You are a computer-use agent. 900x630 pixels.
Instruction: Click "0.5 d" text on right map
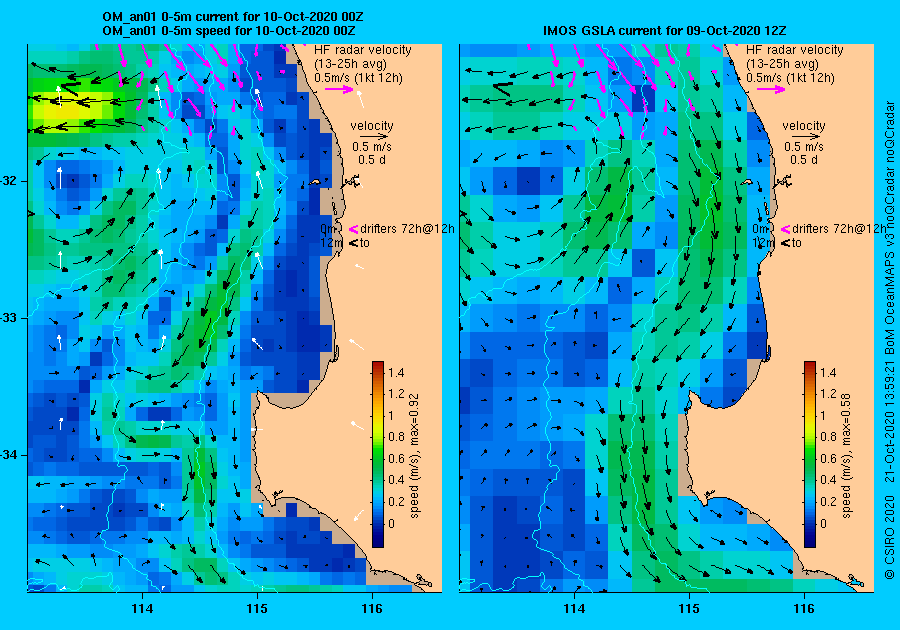[804, 160]
